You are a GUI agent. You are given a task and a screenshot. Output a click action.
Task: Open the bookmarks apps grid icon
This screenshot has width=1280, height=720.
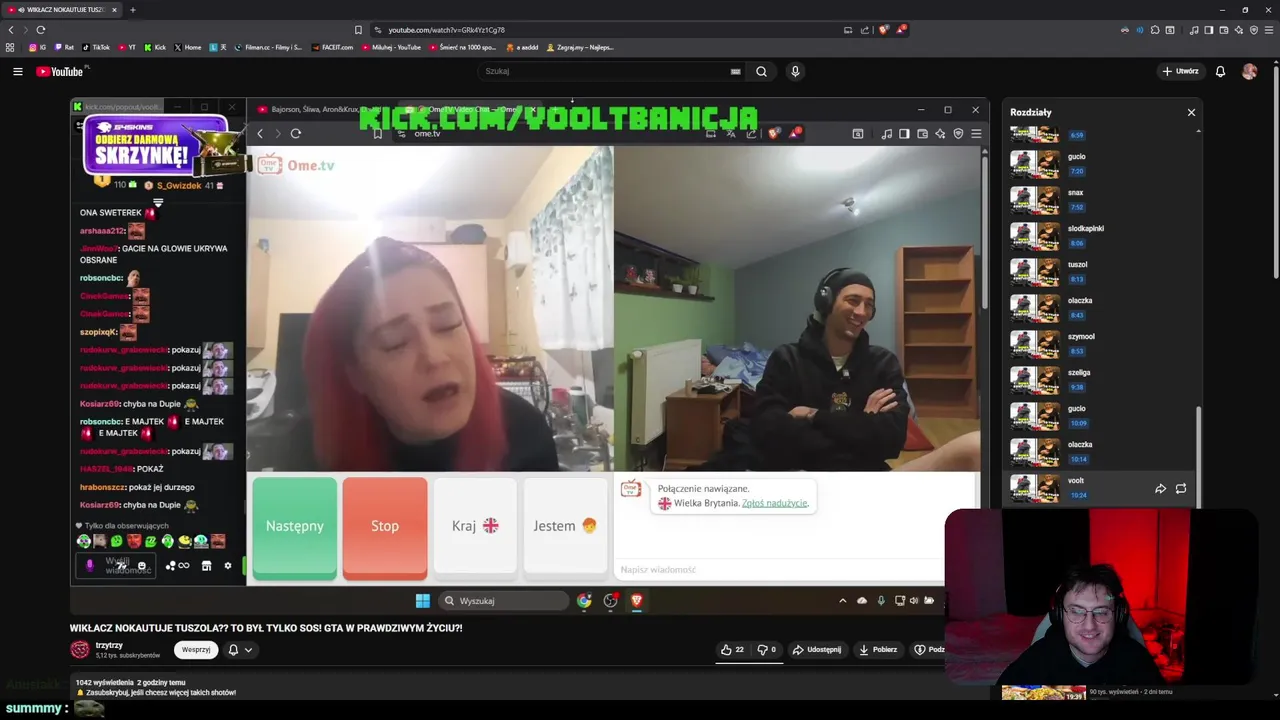(10, 47)
